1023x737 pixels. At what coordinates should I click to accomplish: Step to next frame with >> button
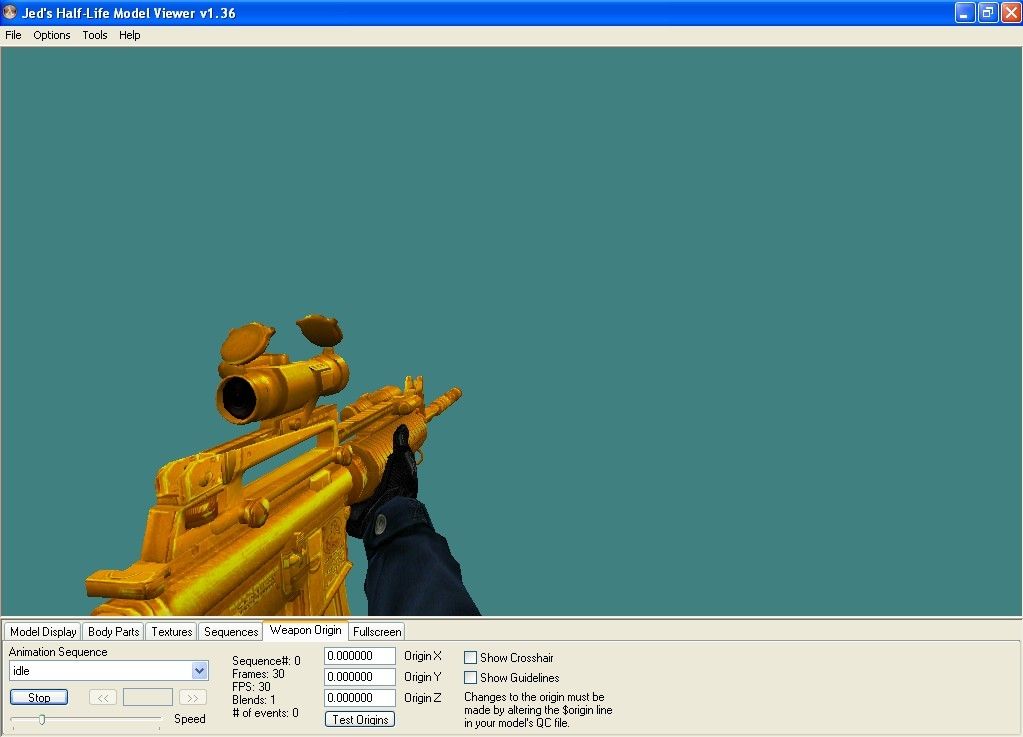192,697
